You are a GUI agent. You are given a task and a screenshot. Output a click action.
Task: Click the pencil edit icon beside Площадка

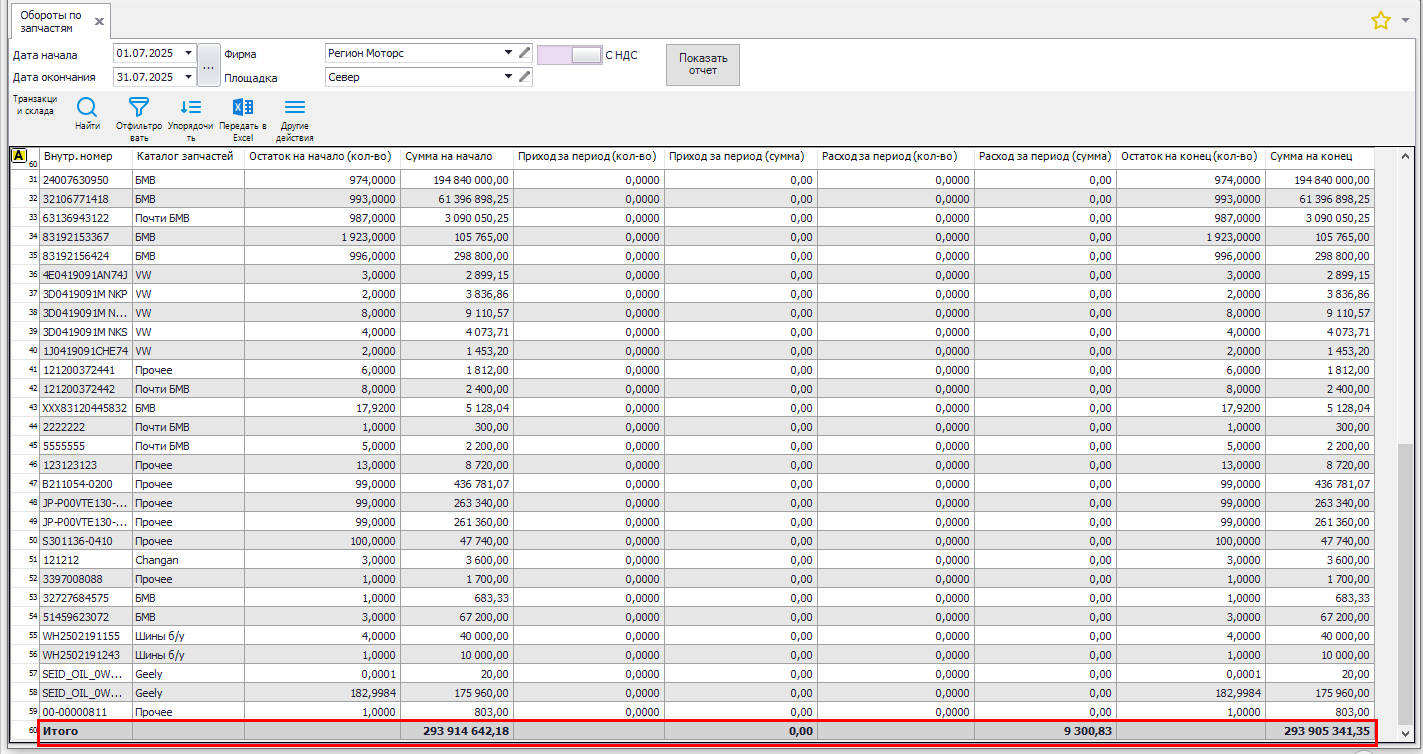(525, 76)
